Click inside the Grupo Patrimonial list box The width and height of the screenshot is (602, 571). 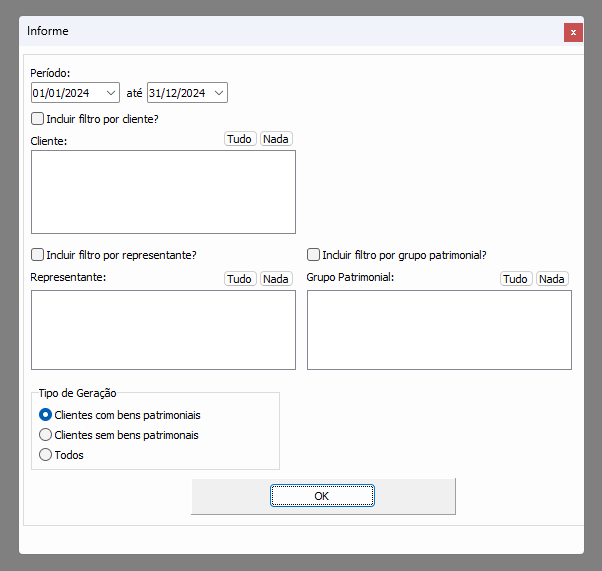click(x=439, y=330)
